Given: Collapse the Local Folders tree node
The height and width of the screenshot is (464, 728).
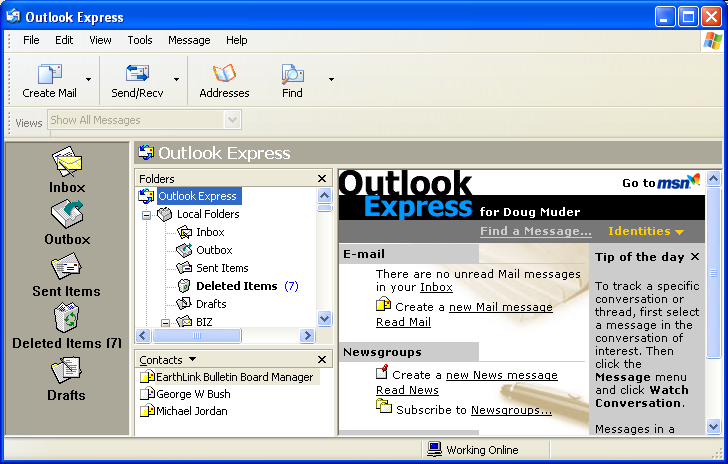Looking at the screenshot, I should tap(146, 215).
